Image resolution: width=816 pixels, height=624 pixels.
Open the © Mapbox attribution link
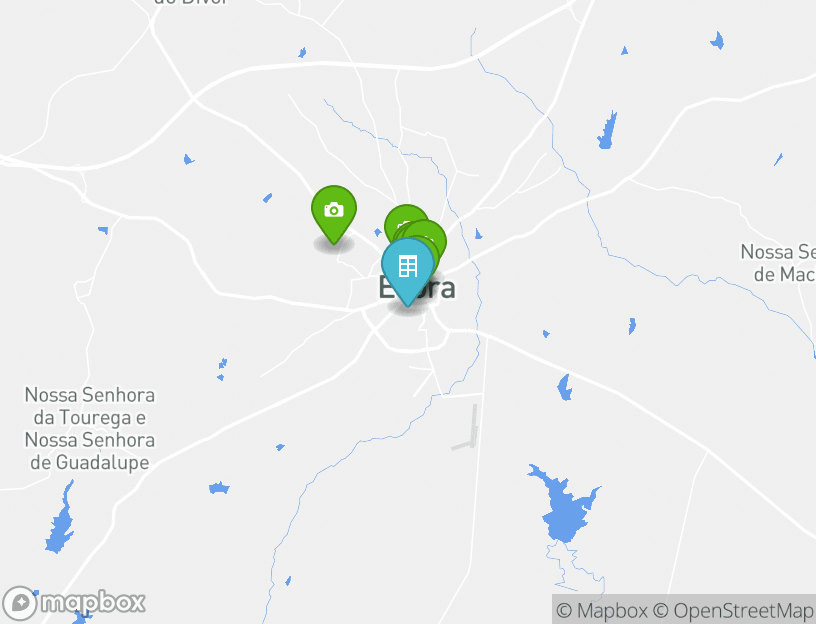602,610
